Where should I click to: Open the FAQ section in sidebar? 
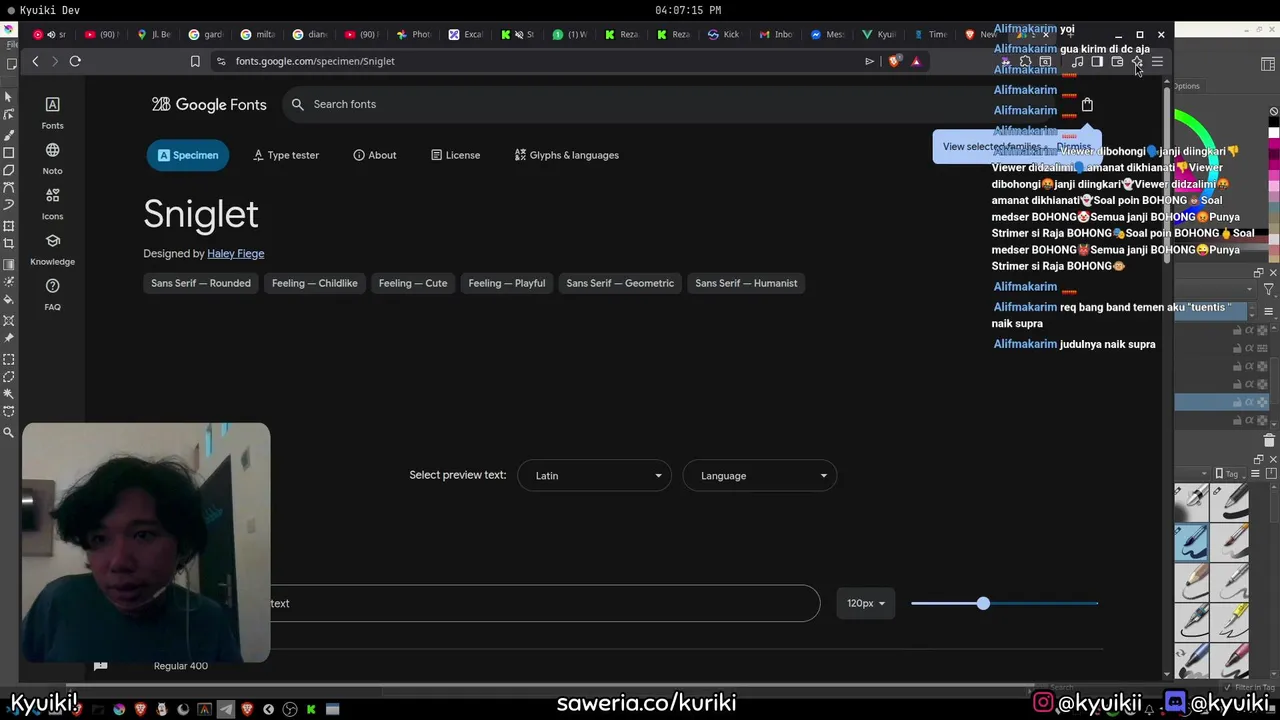52,294
